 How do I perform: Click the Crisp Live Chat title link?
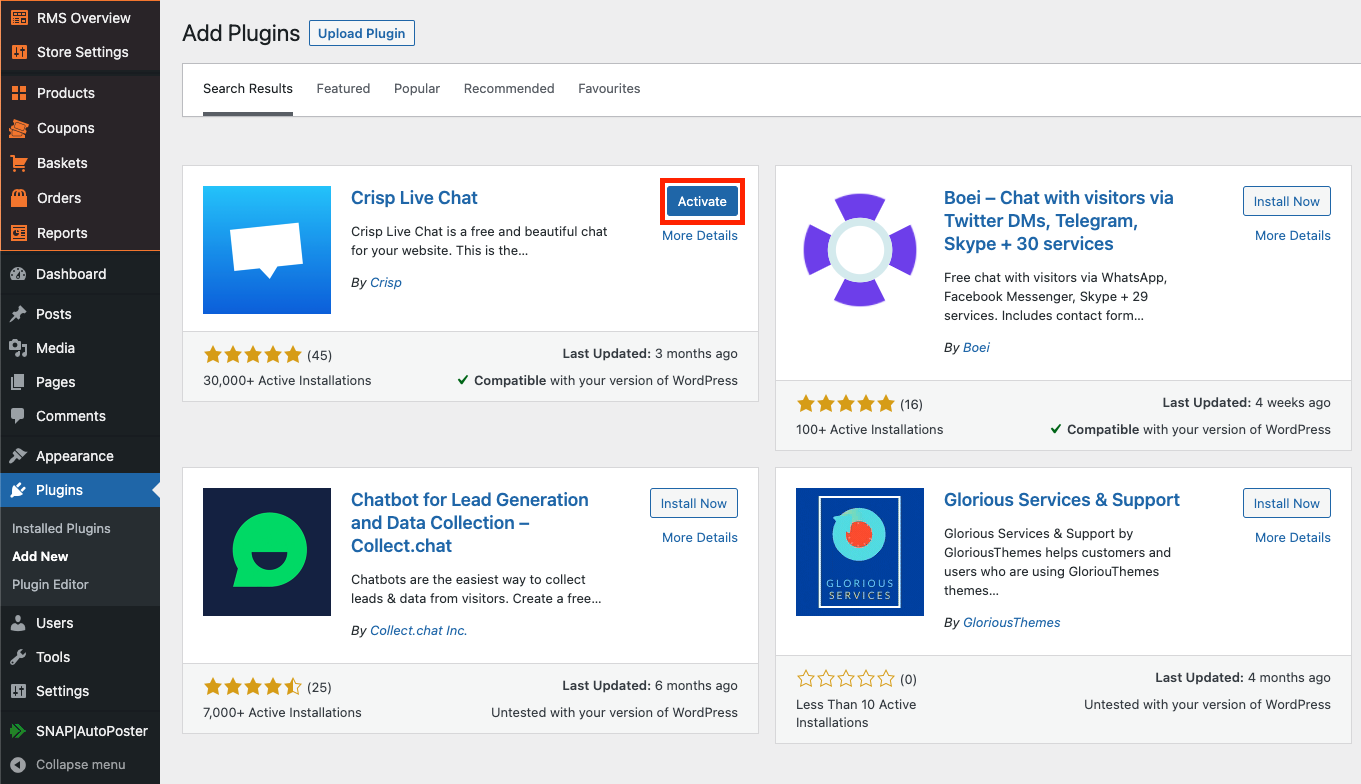coord(414,198)
